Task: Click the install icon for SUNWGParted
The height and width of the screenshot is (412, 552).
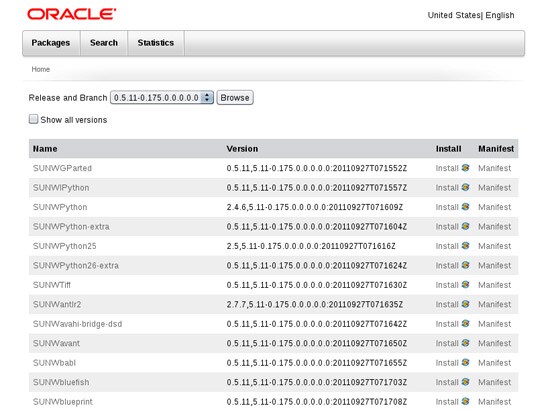Action: tap(465, 168)
